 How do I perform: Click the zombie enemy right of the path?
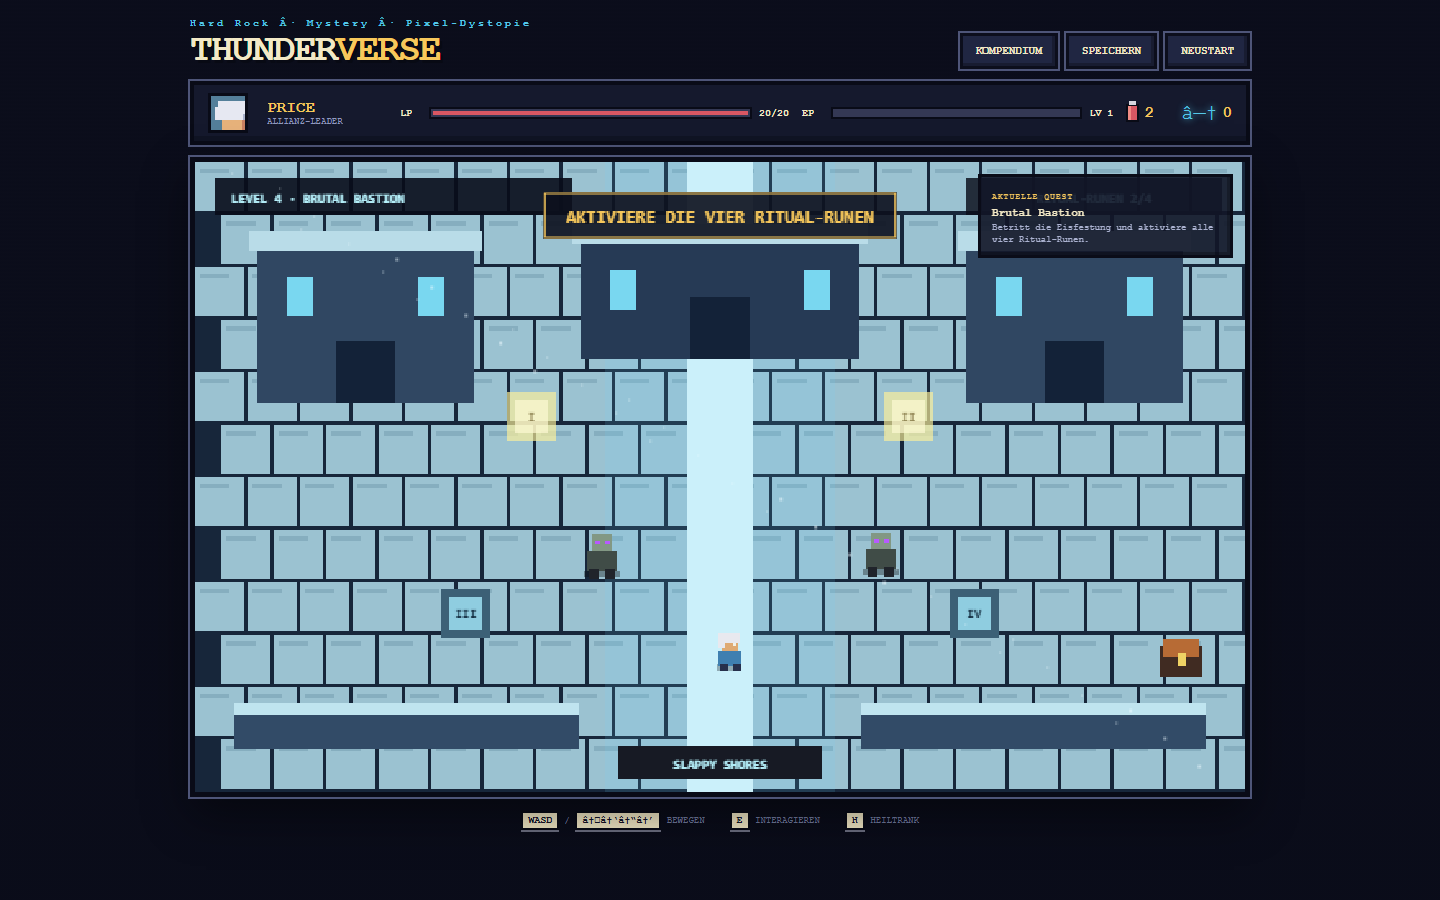pyautogui.click(x=881, y=555)
